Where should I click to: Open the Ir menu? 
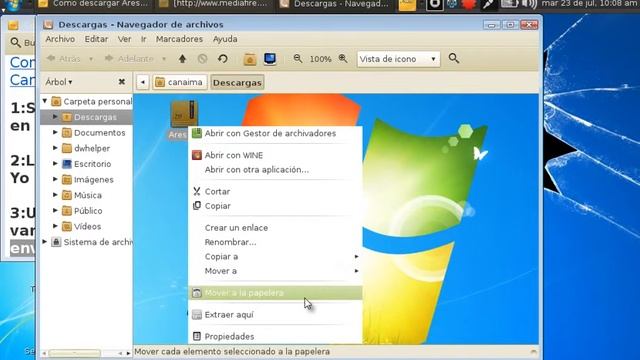point(144,39)
